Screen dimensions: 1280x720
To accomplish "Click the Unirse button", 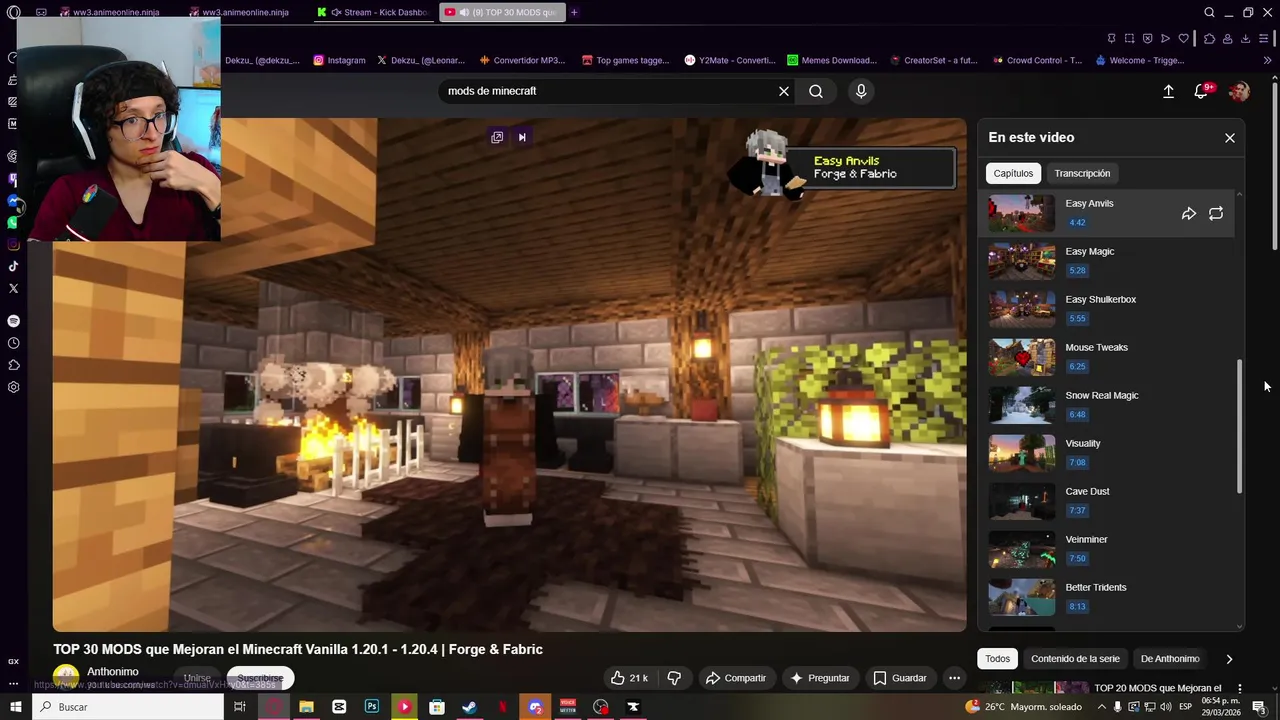I will [197, 678].
